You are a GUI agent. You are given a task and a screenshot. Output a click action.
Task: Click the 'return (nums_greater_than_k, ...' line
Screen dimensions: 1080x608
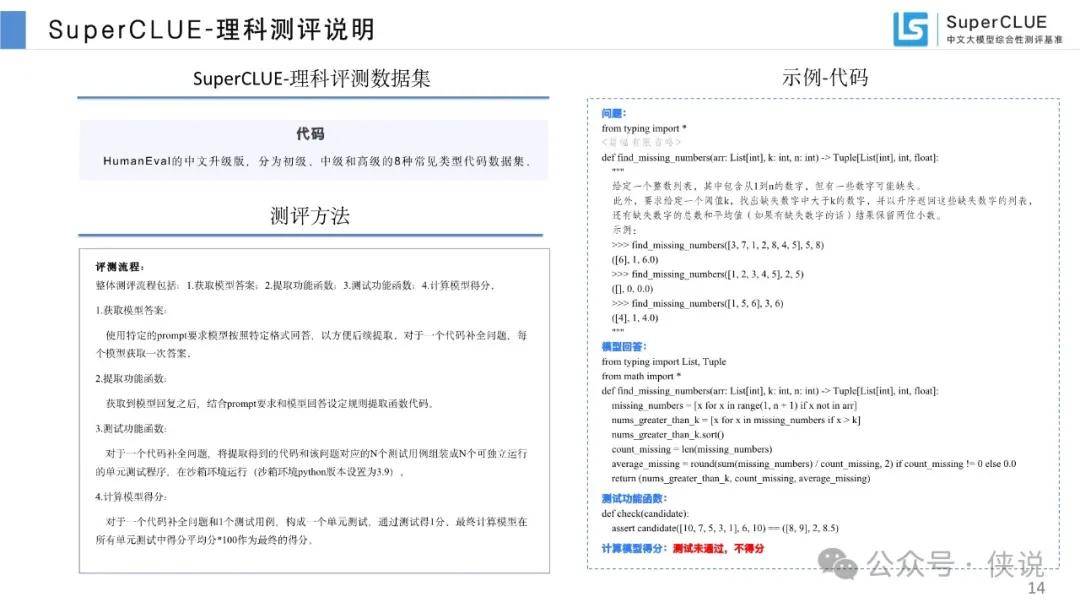741,478
